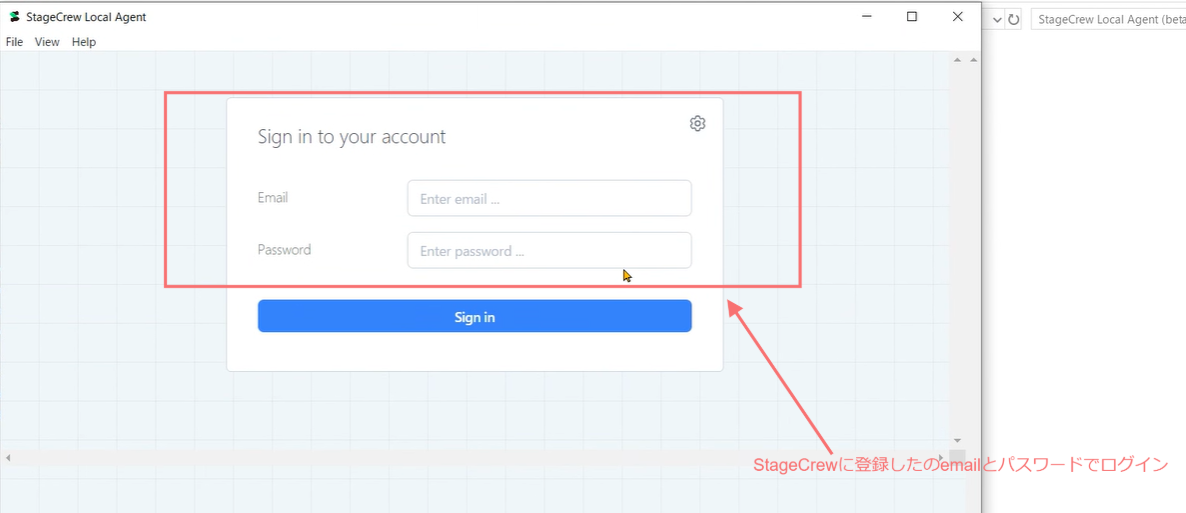Viewport: 1186px width, 513px height.
Task: Expand the dropdown chevron next to refresh
Action: pyautogui.click(x=997, y=19)
